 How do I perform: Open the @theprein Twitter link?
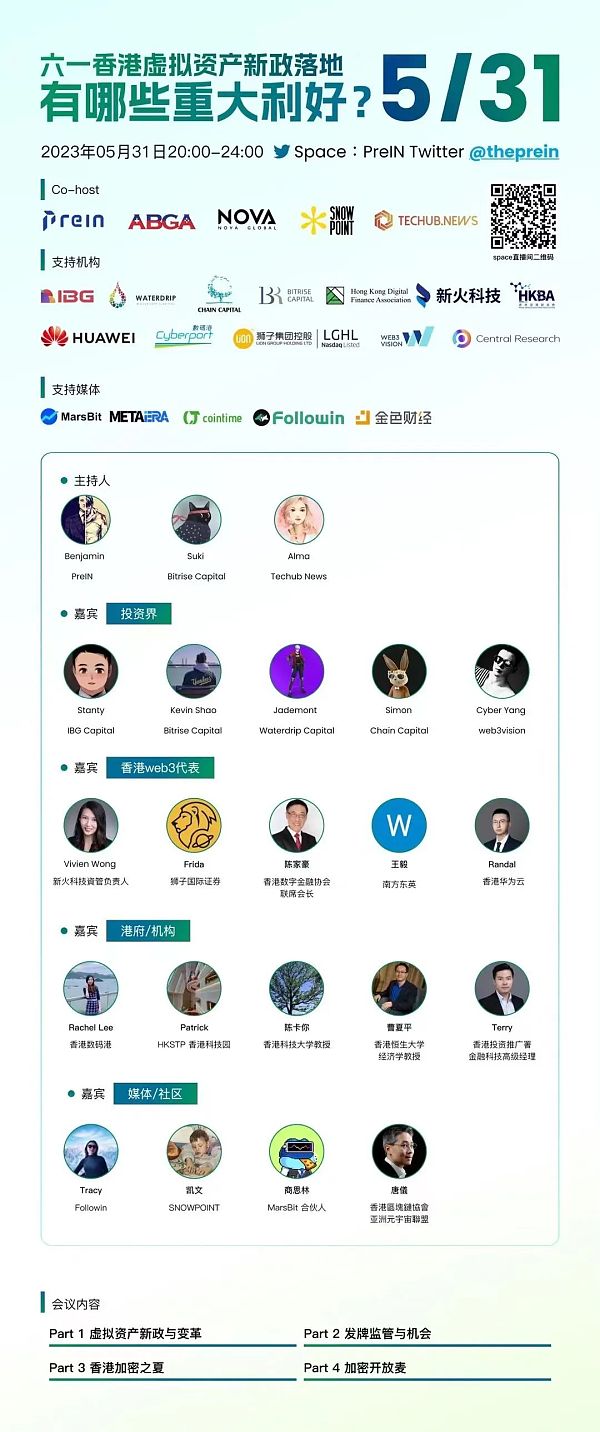[514, 152]
